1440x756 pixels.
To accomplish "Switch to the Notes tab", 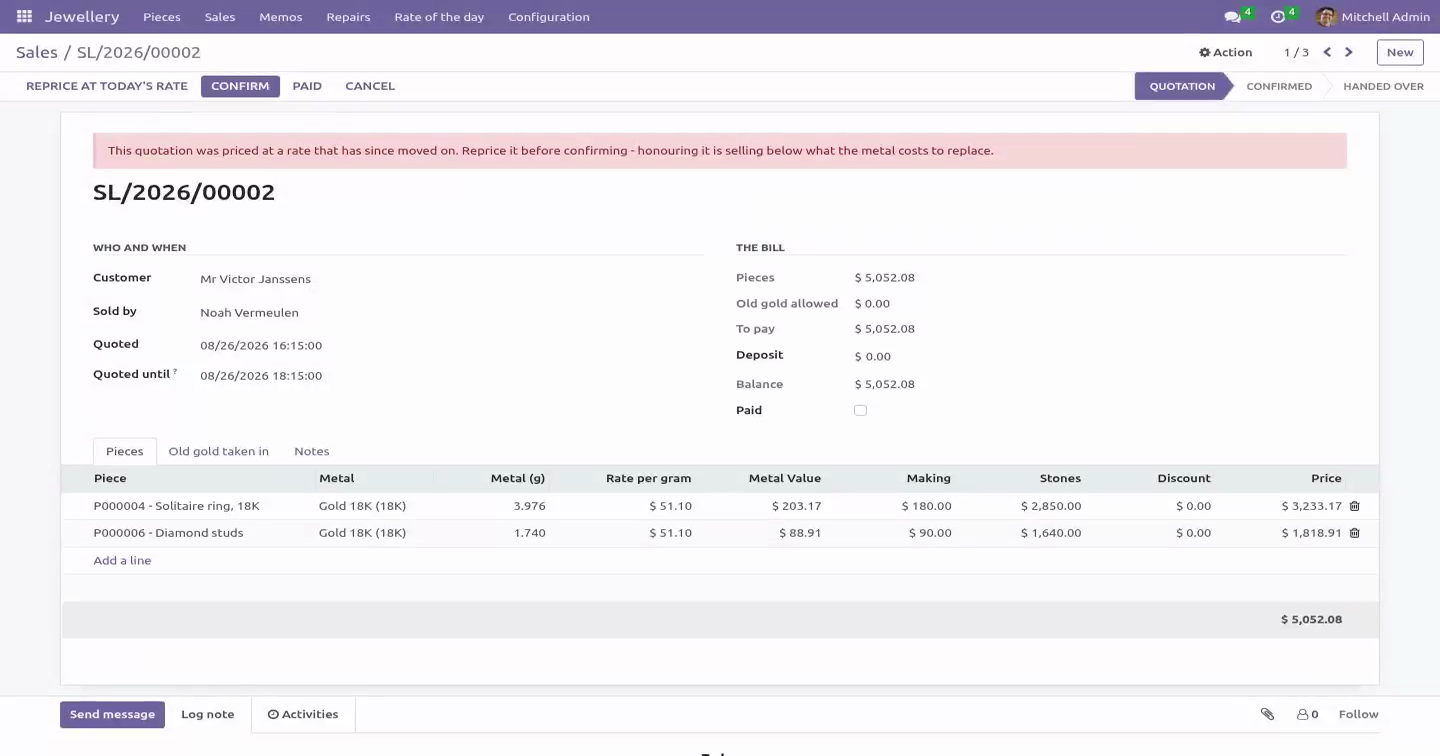I will click(x=312, y=451).
